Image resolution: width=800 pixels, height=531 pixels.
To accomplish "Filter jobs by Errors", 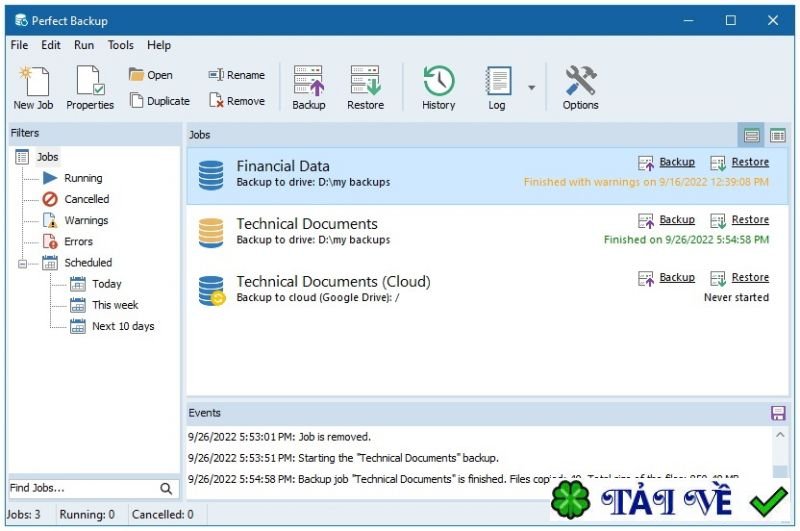I will (78, 241).
